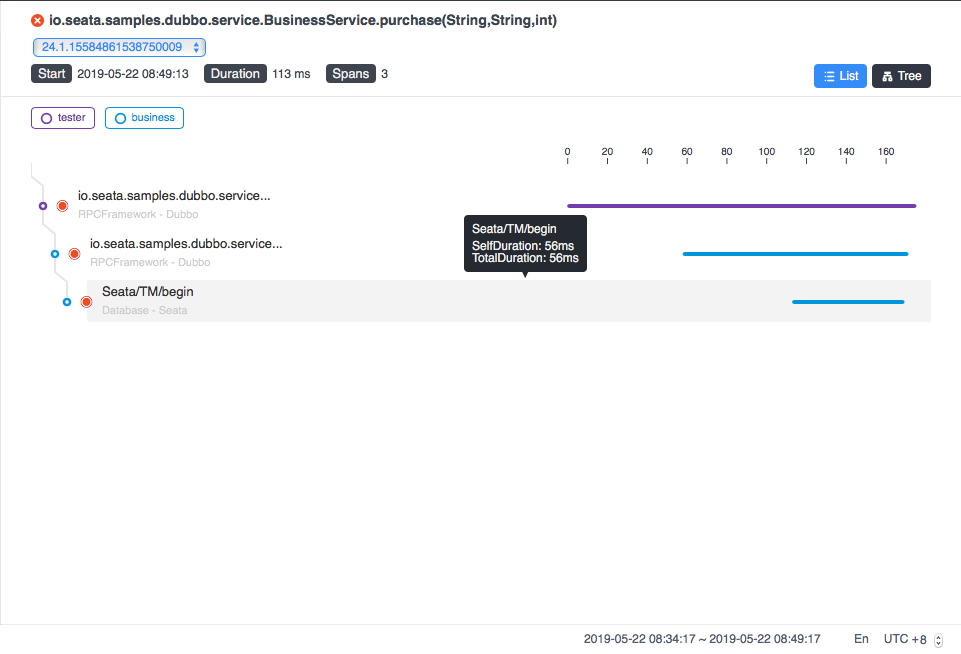Click the Seata/TM/begin duration bar

[848, 302]
